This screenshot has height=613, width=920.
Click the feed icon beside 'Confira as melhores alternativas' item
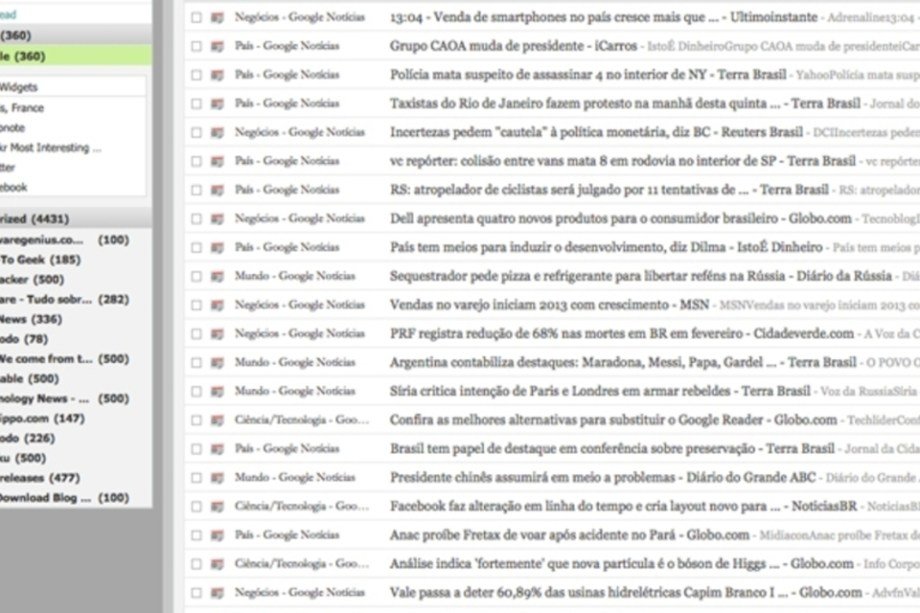pos(217,420)
